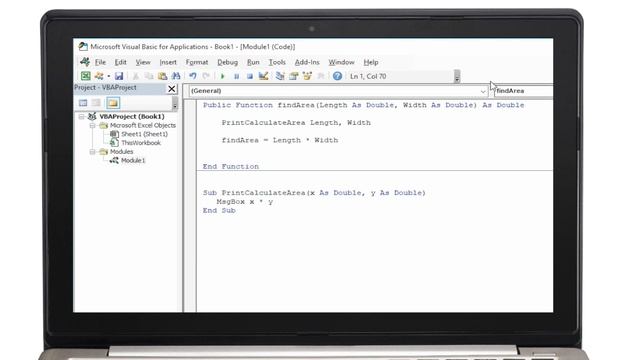This screenshot has height=360, width=640.
Task: Run the macro with the green play icon
Action: [222, 76]
